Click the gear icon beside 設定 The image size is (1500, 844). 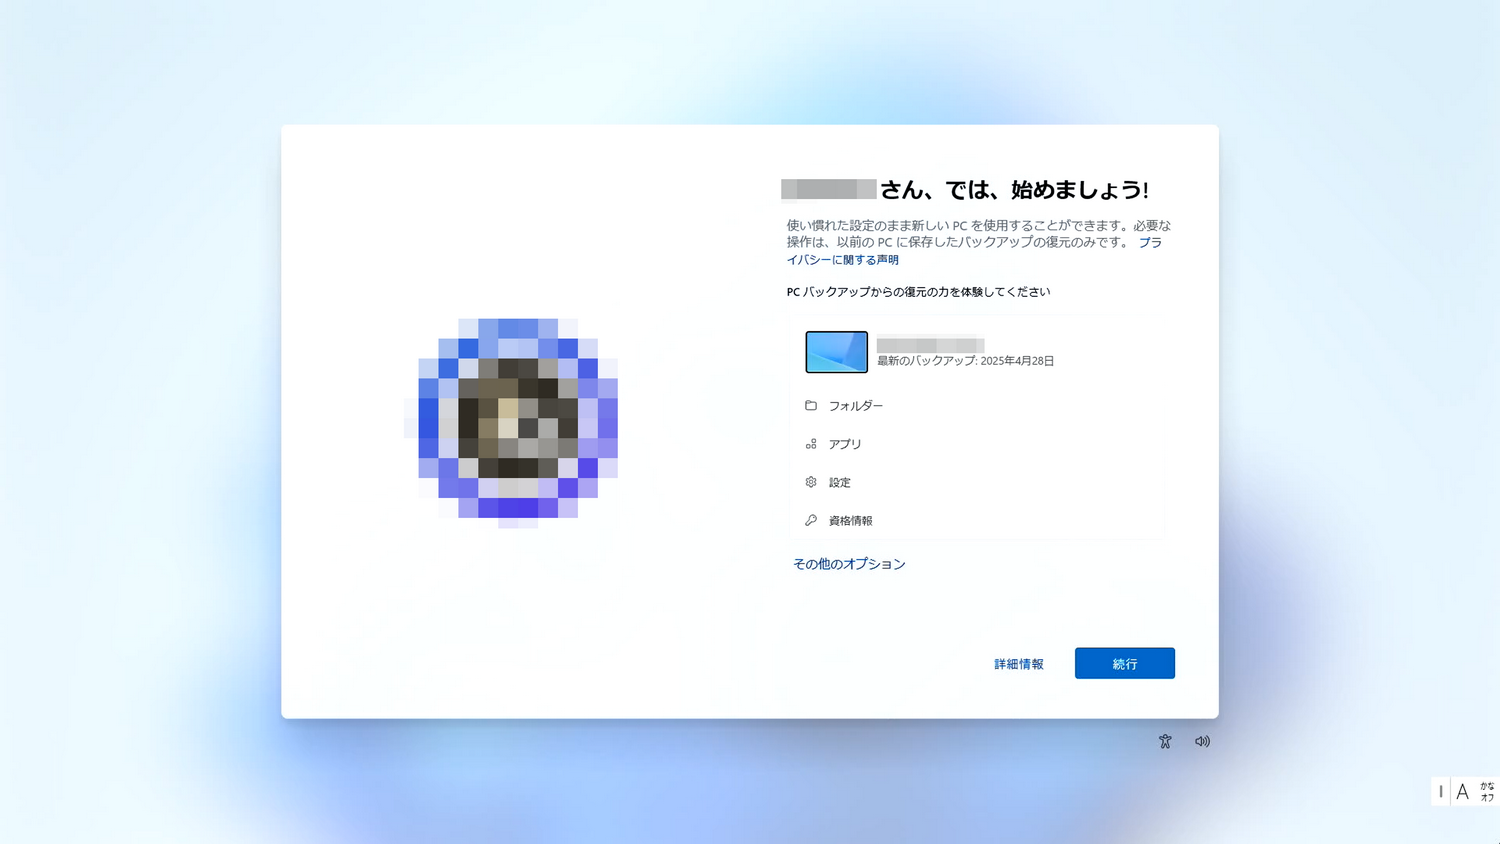pos(811,481)
